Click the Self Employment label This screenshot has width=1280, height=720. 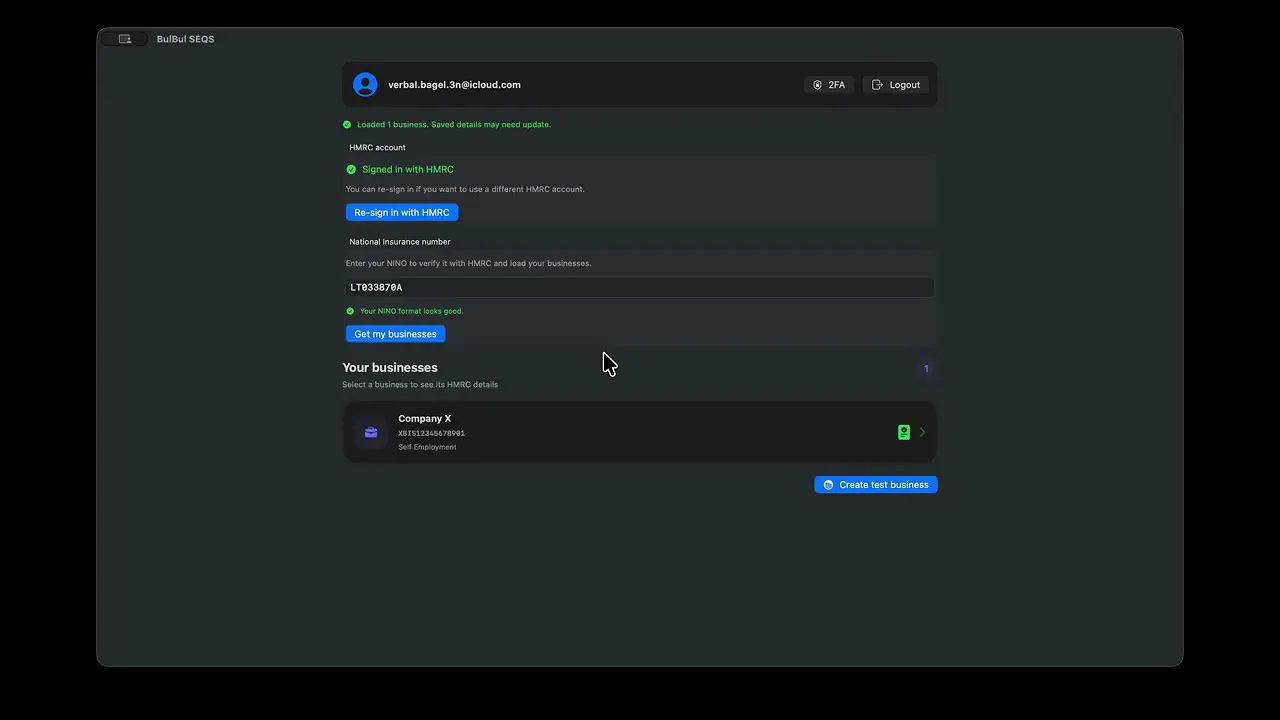[427, 447]
